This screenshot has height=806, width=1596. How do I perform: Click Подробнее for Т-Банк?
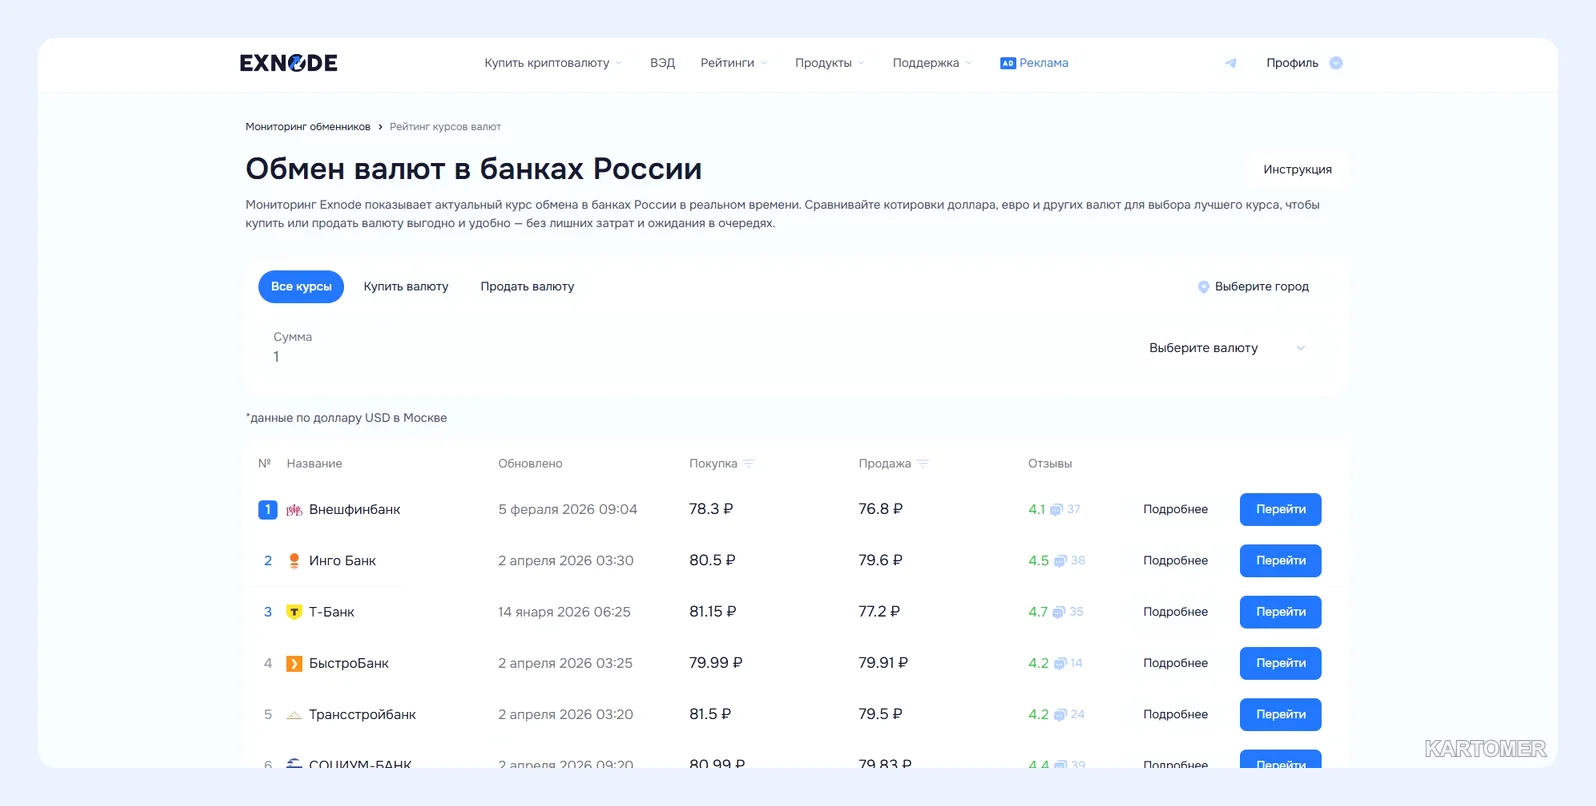[1175, 612]
